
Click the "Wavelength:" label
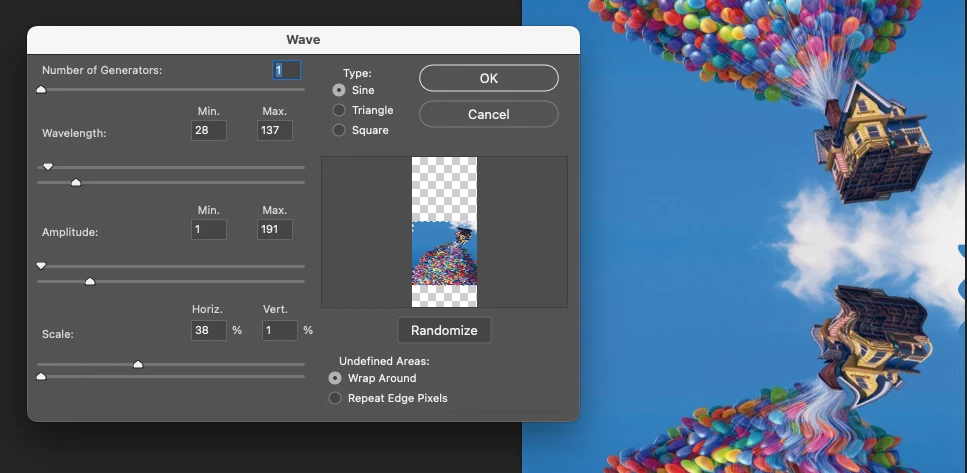(74, 133)
